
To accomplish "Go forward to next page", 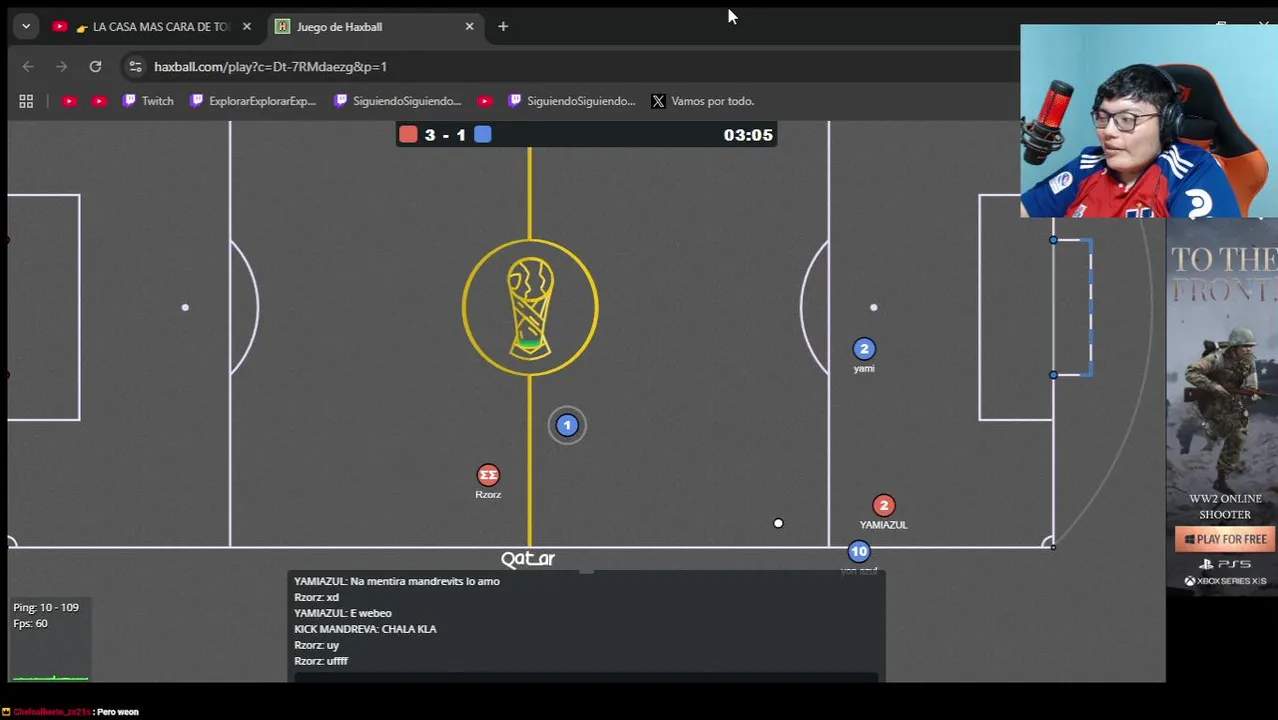I will (62, 67).
